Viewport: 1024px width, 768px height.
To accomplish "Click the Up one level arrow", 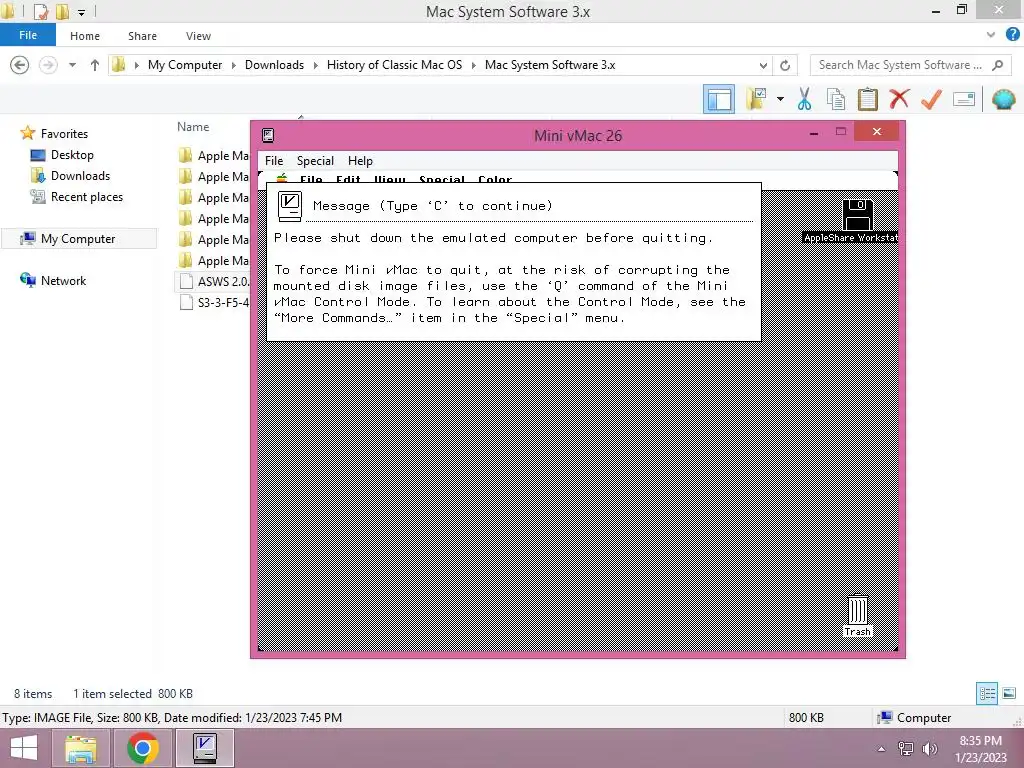I will [x=95, y=65].
